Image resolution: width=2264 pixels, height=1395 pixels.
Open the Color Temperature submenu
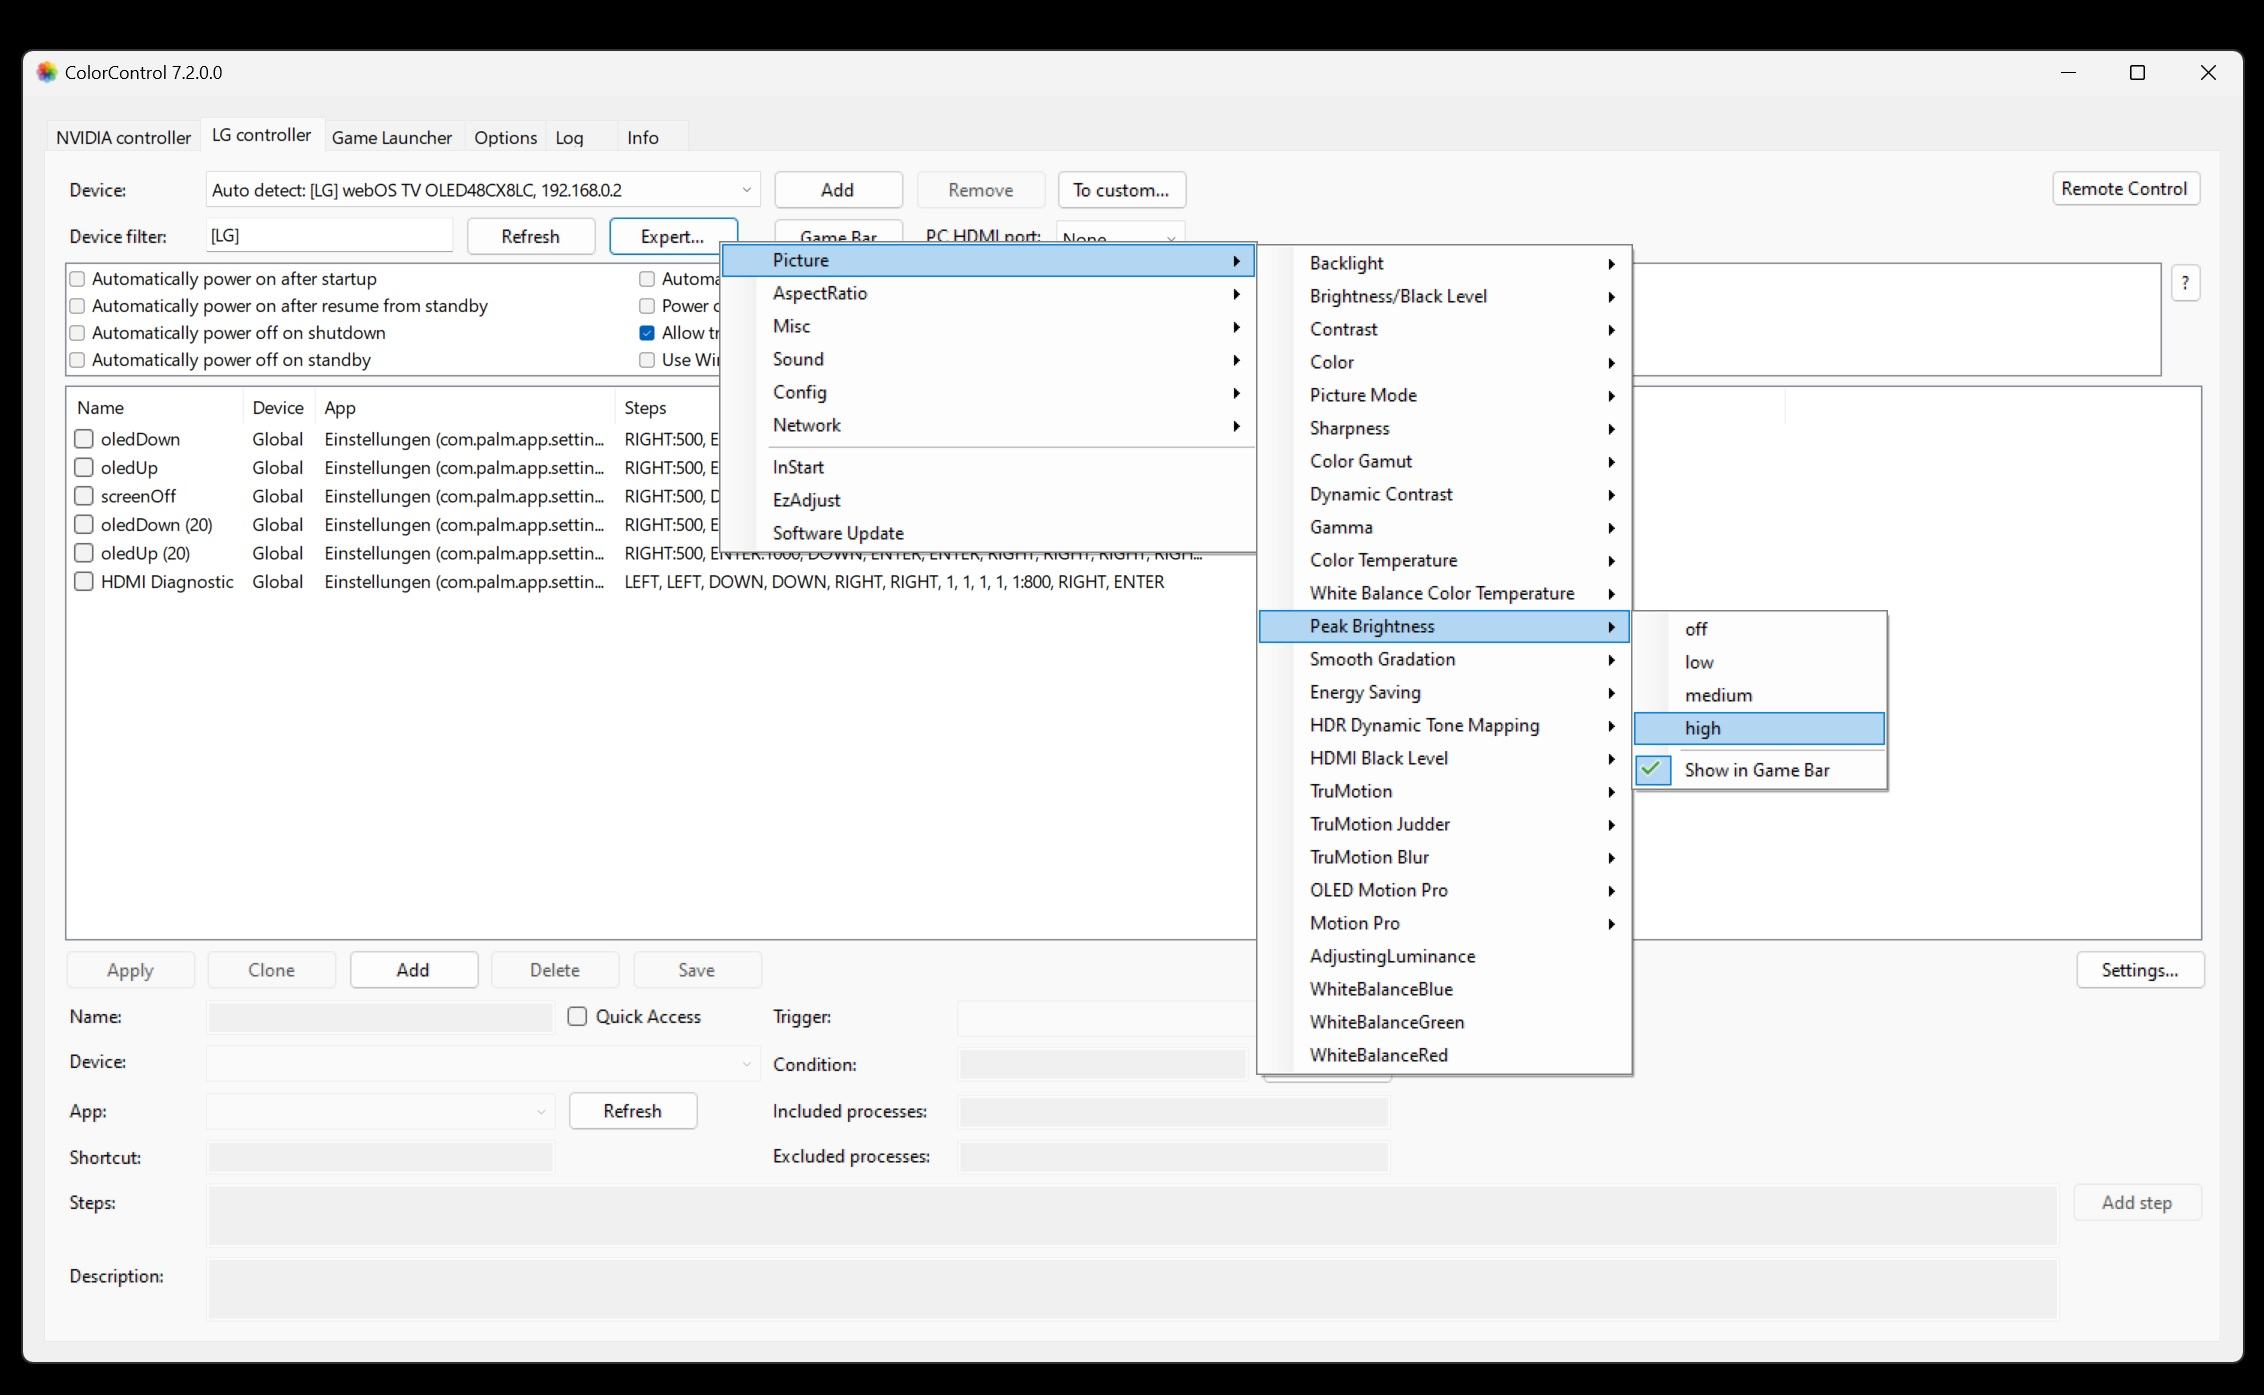(x=1445, y=560)
